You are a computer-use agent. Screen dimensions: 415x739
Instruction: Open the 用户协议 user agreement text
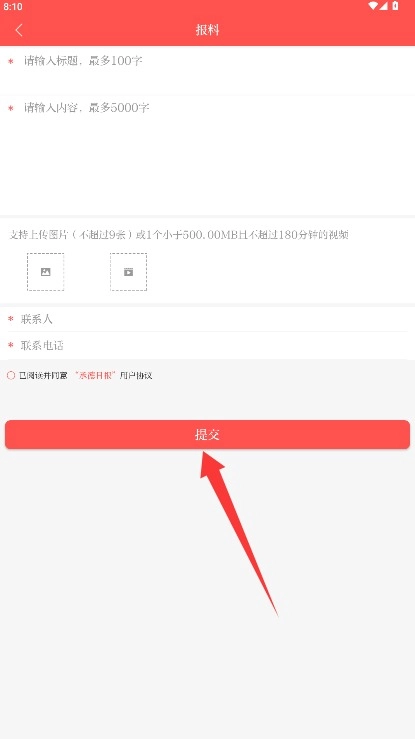136,376
